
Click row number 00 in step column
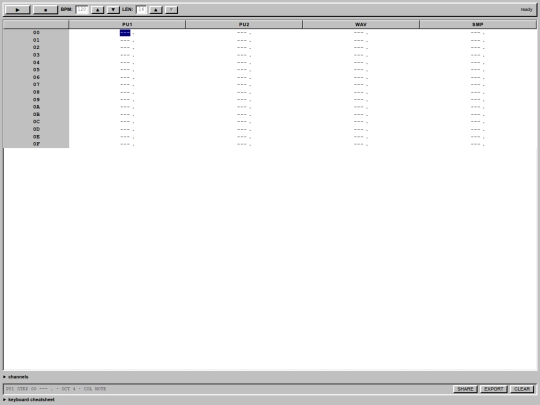(36, 33)
